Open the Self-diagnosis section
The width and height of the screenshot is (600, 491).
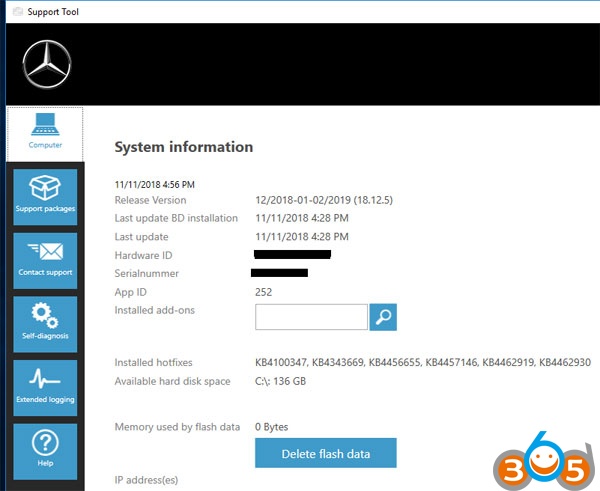click(45, 324)
